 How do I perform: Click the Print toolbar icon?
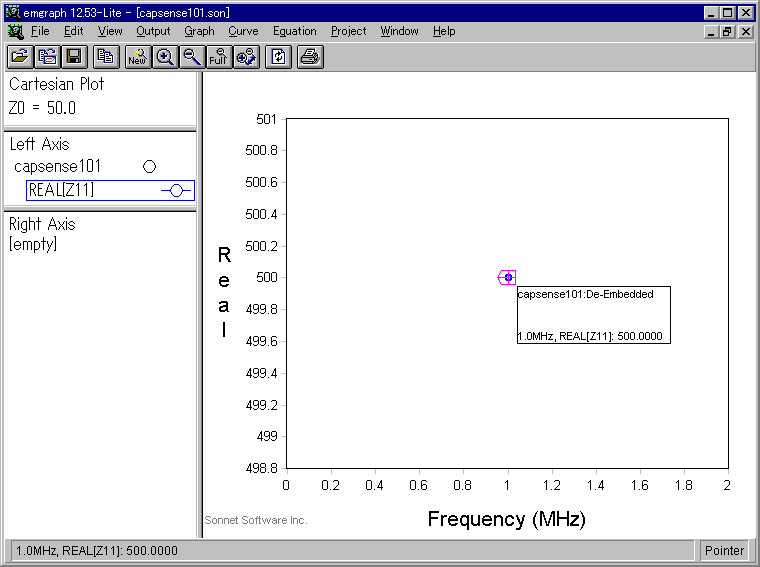pyautogui.click(x=310, y=57)
